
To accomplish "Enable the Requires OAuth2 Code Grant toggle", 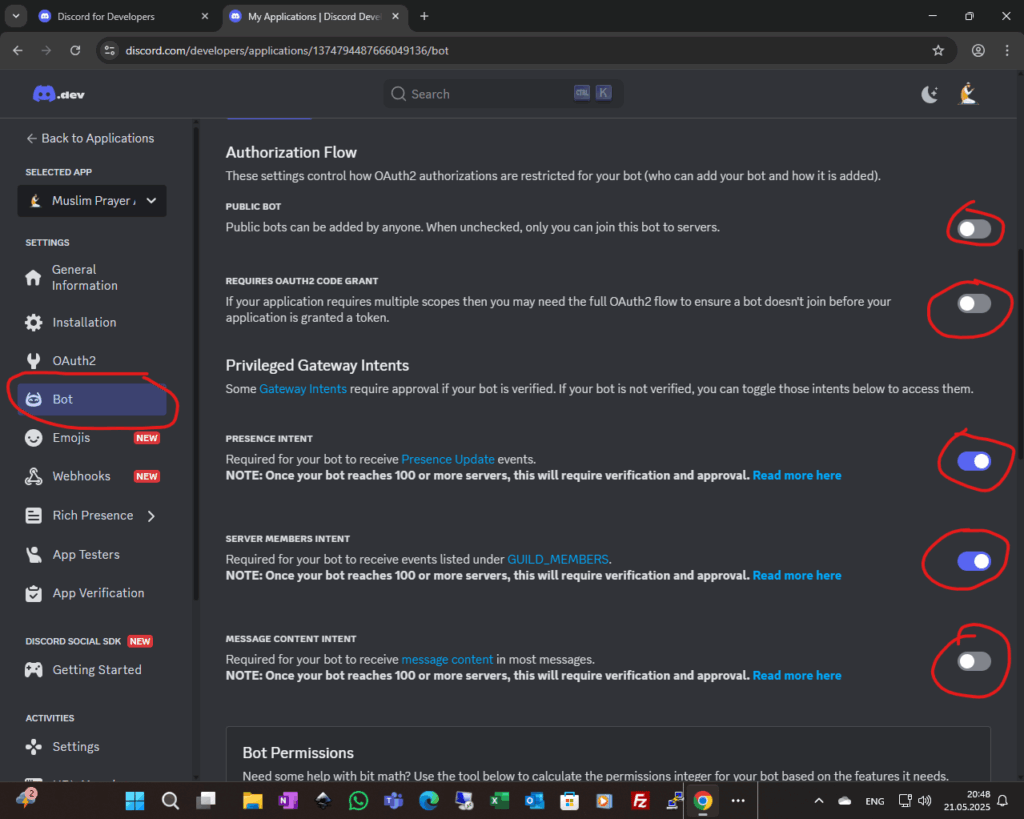I will coord(974,303).
